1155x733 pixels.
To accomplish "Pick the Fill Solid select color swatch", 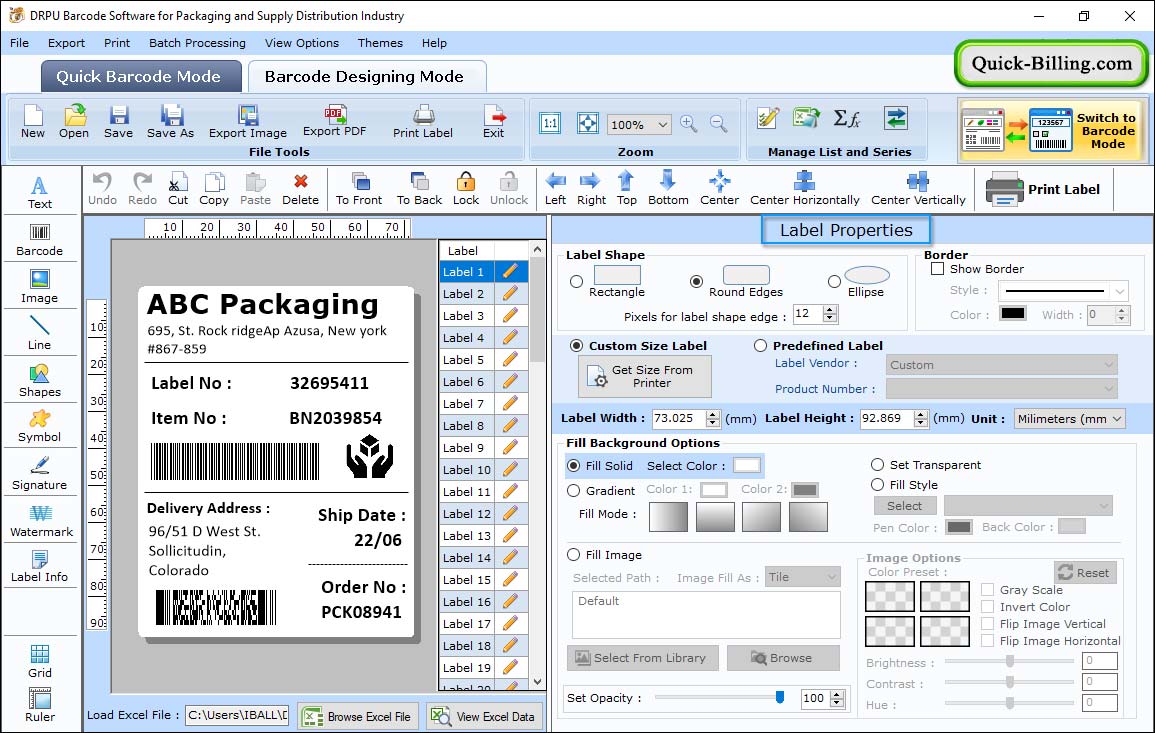I will (746, 466).
